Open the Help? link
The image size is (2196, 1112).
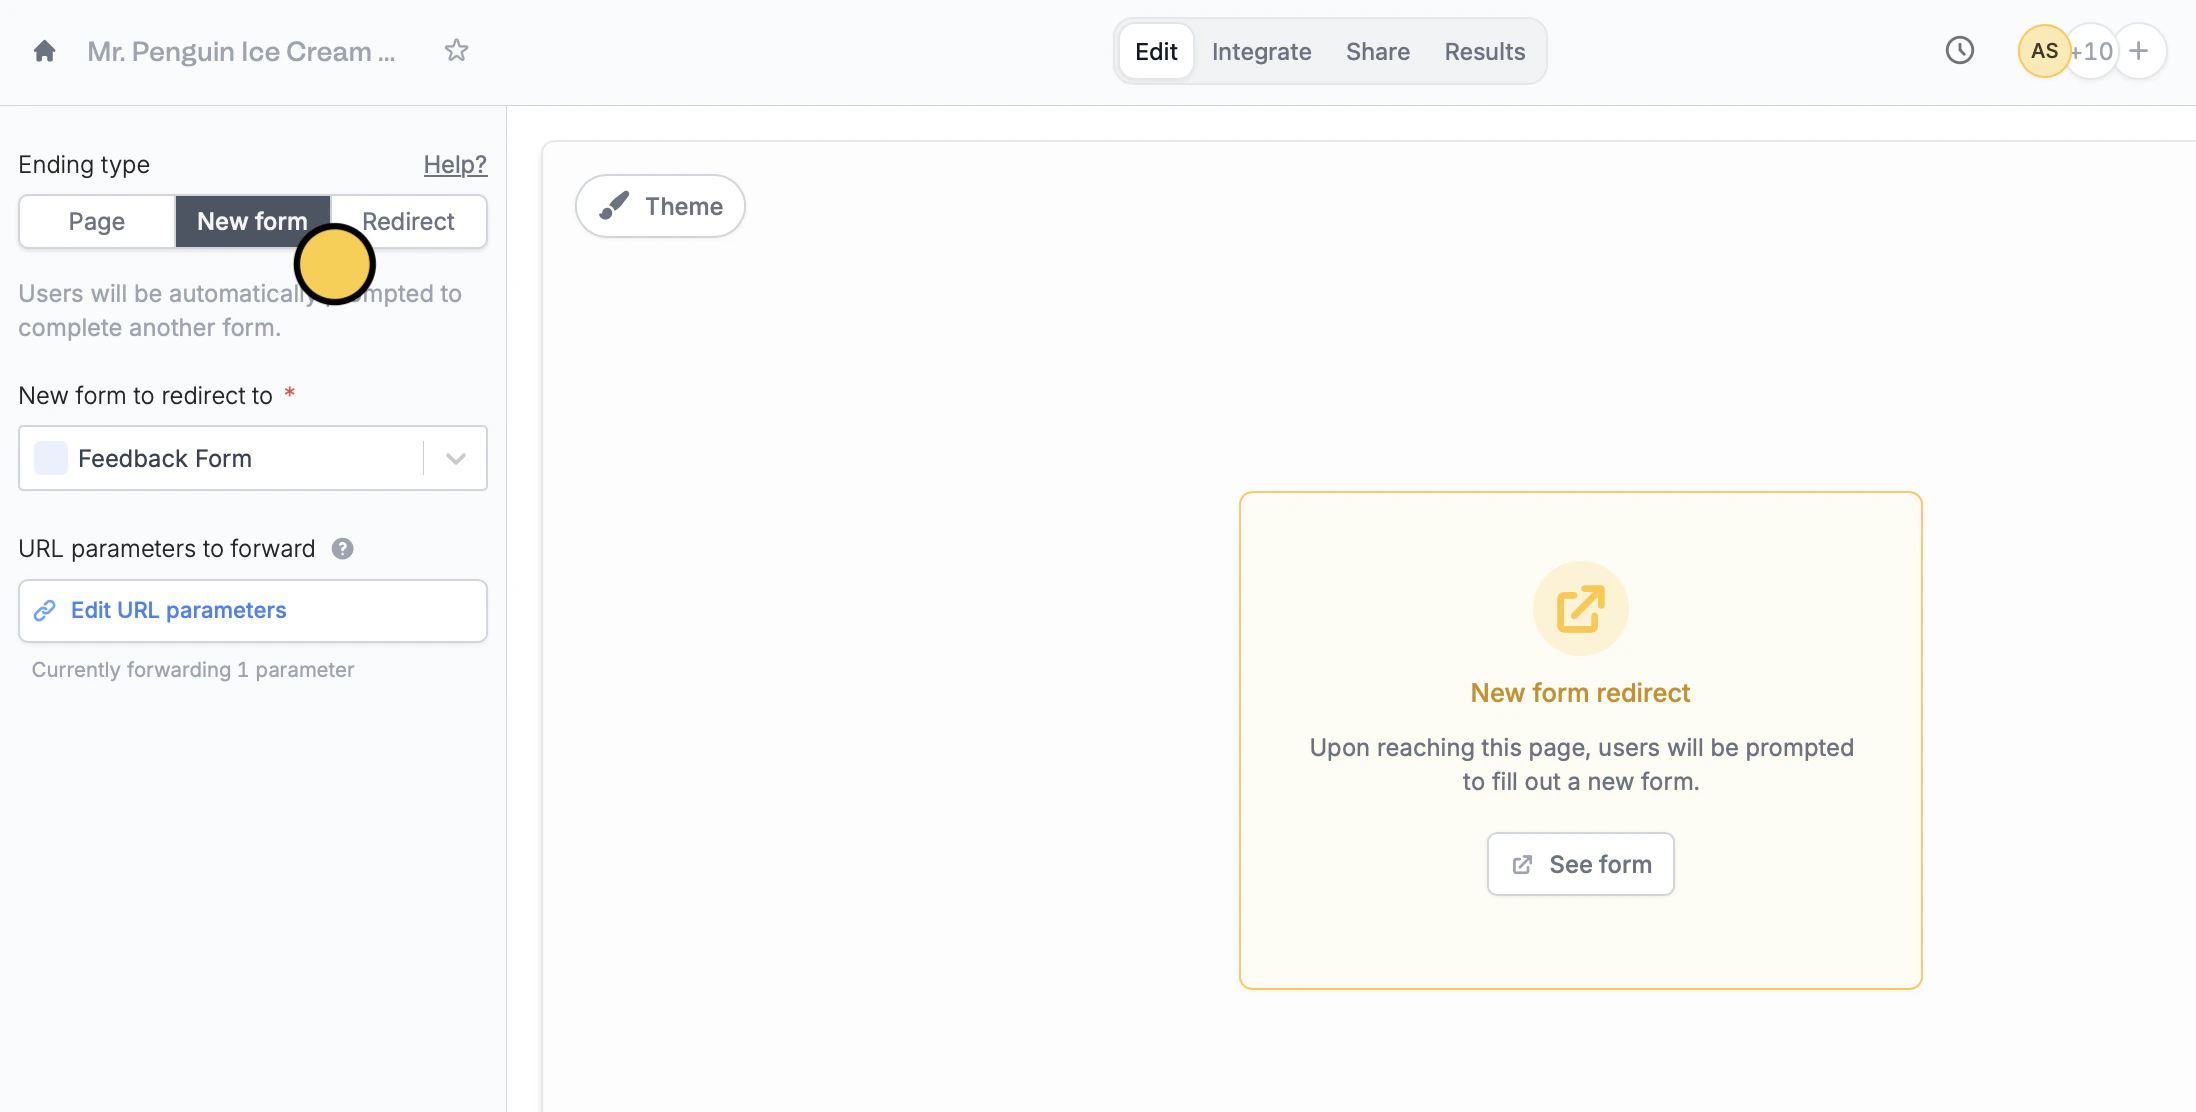(x=454, y=165)
